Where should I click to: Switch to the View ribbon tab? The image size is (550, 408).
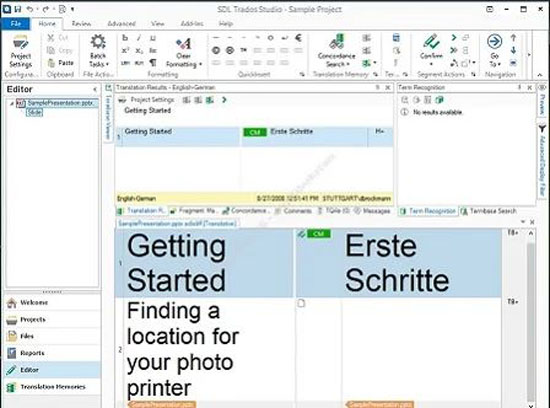click(158, 24)
